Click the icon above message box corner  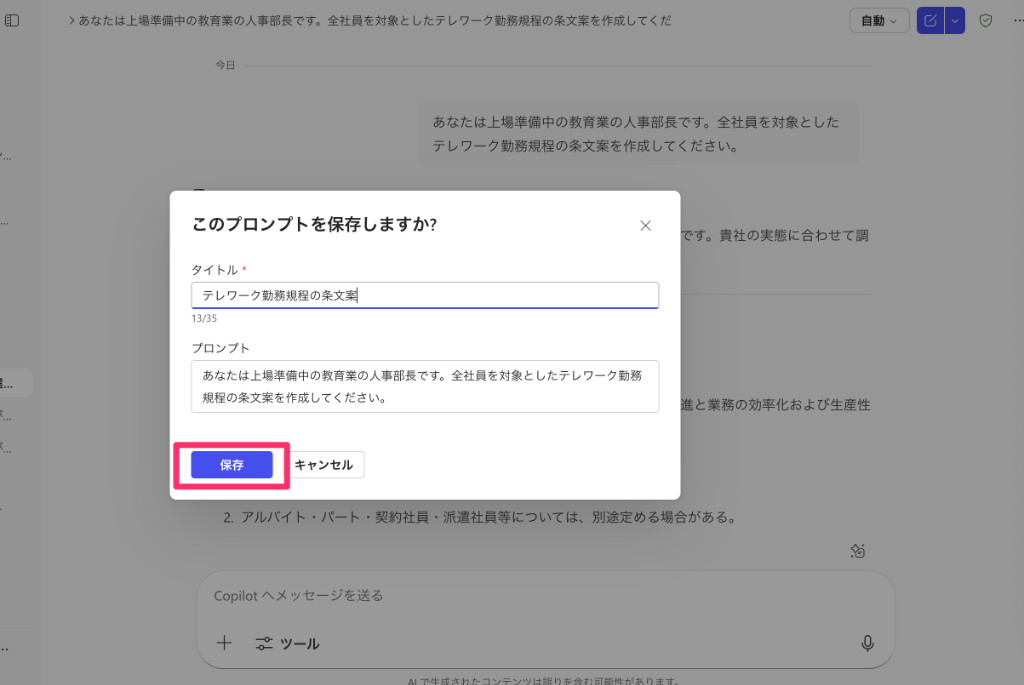857,550
